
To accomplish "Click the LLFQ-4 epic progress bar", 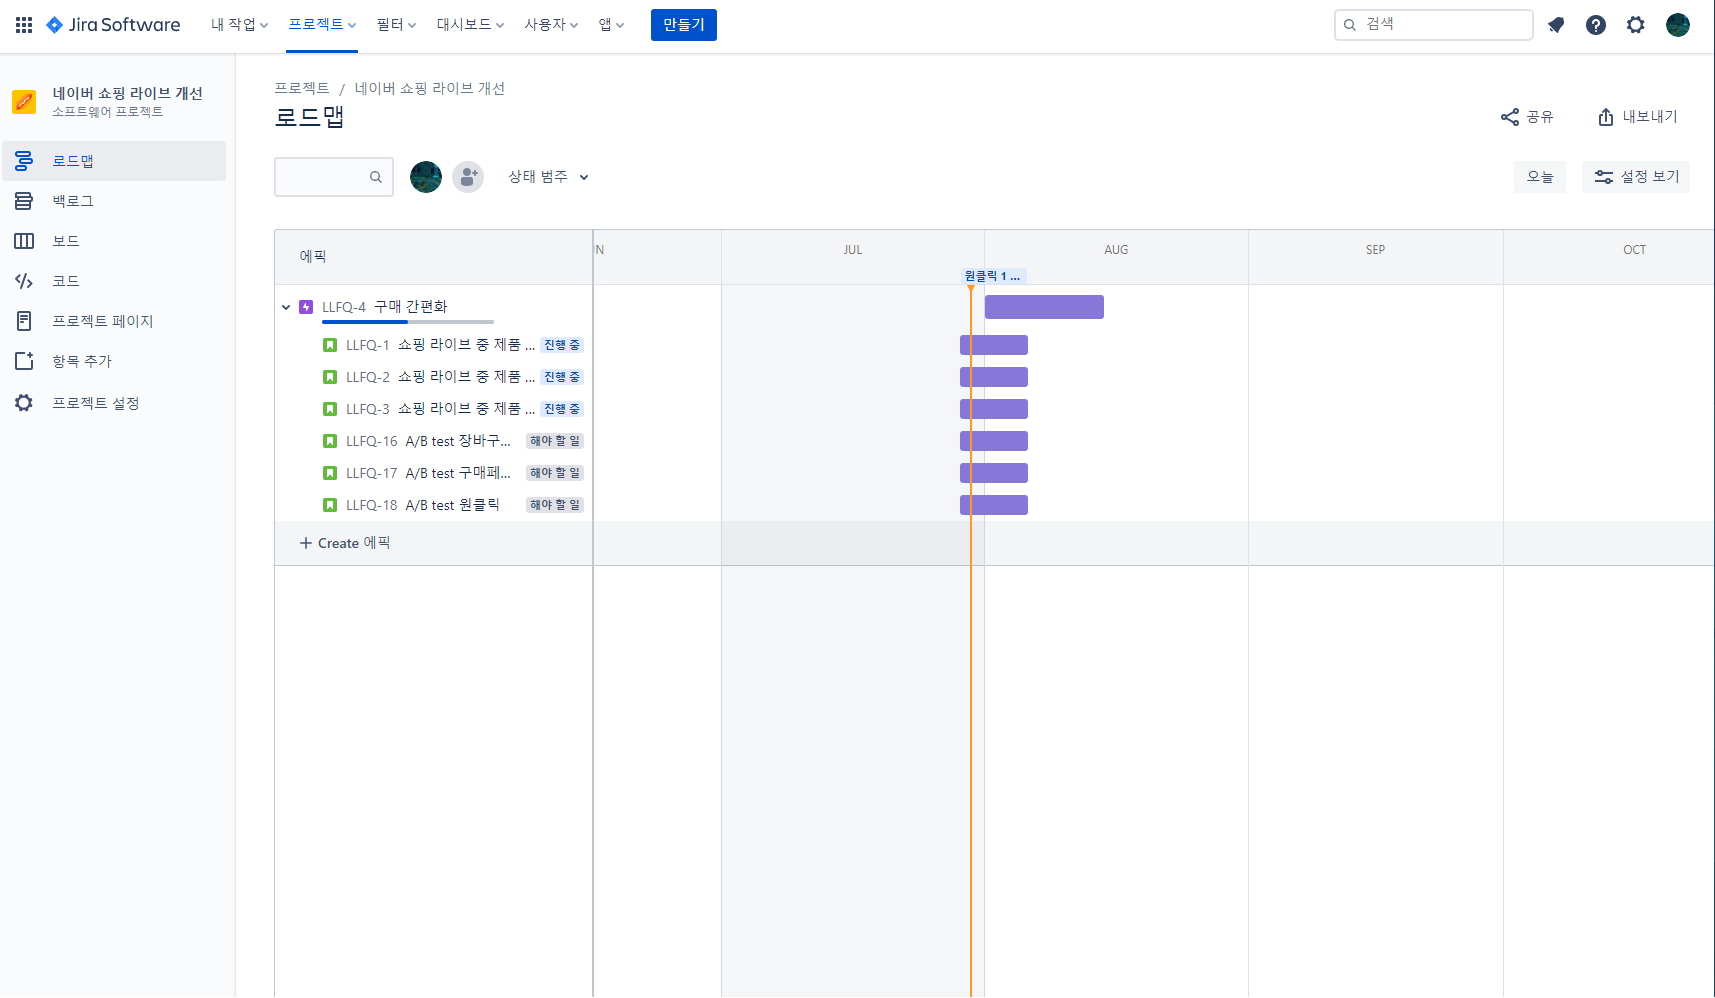I will 408,322.
